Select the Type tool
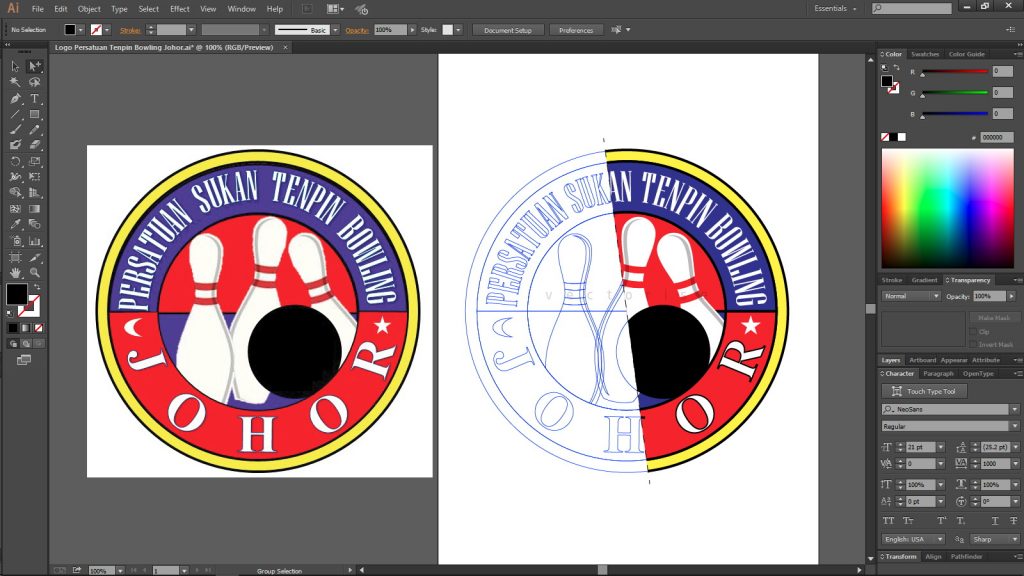Screen dimensions: 1024x576 pyautogui.click(x=35, y=99)
